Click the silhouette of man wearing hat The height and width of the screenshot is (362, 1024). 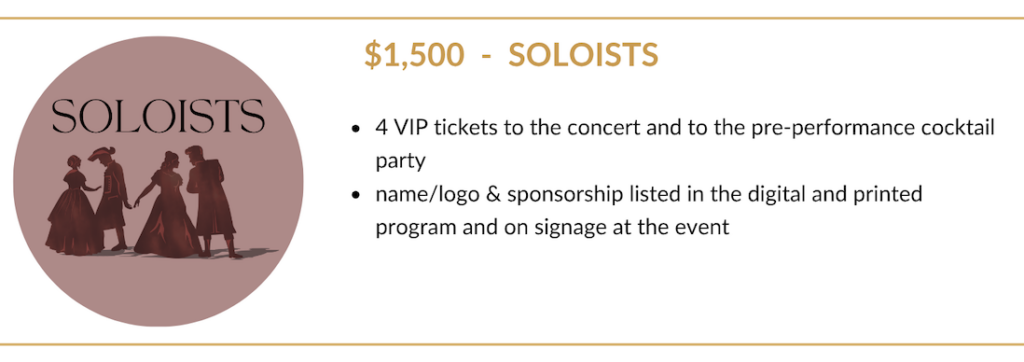(112, 197)
